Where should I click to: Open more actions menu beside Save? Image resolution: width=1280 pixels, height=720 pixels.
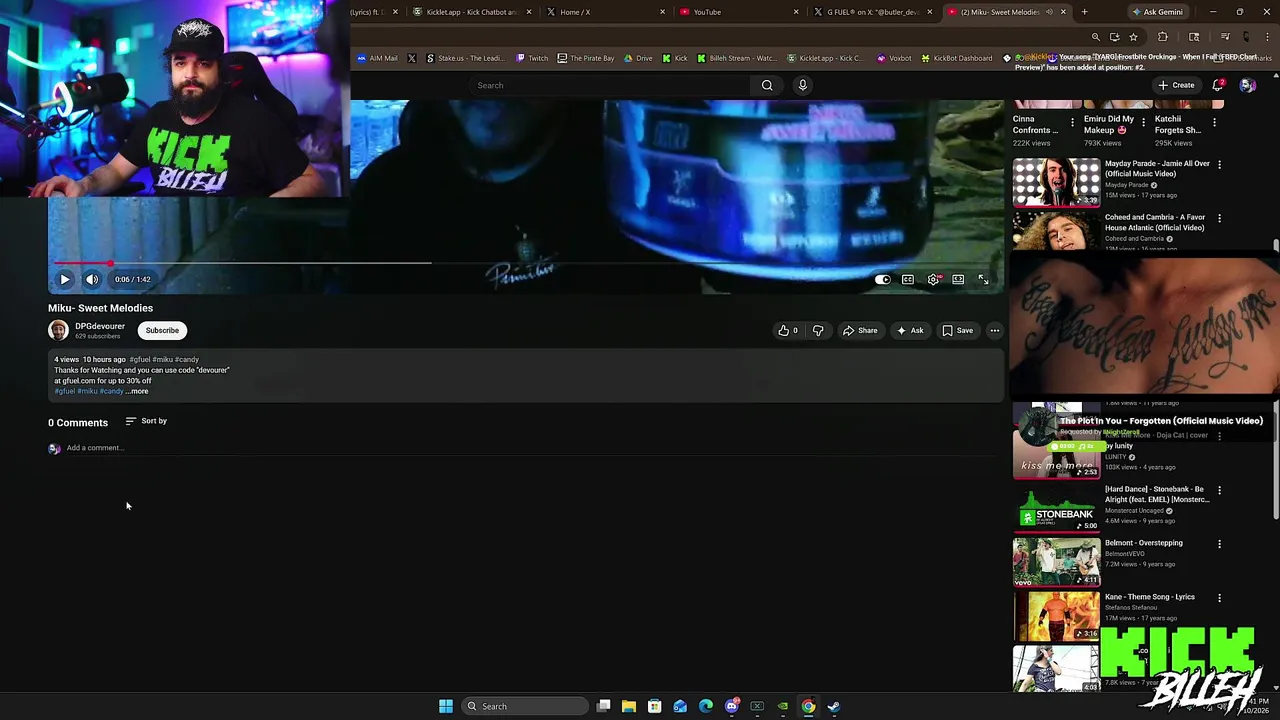994,331
